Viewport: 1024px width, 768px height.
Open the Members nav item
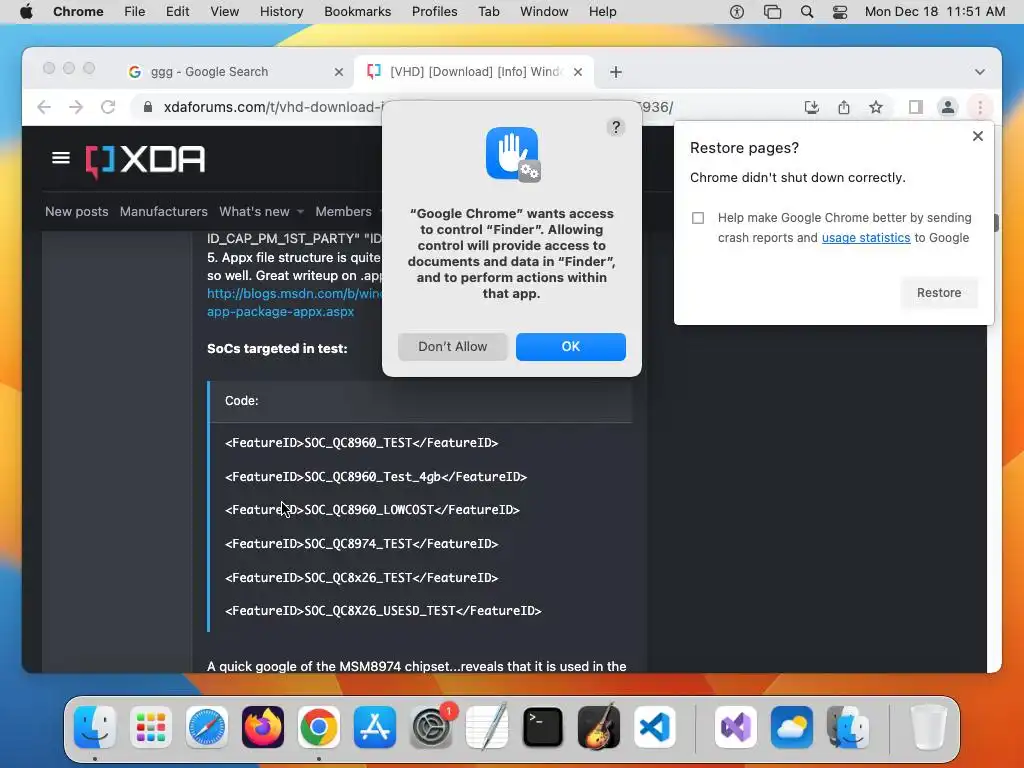click(344, 212)
